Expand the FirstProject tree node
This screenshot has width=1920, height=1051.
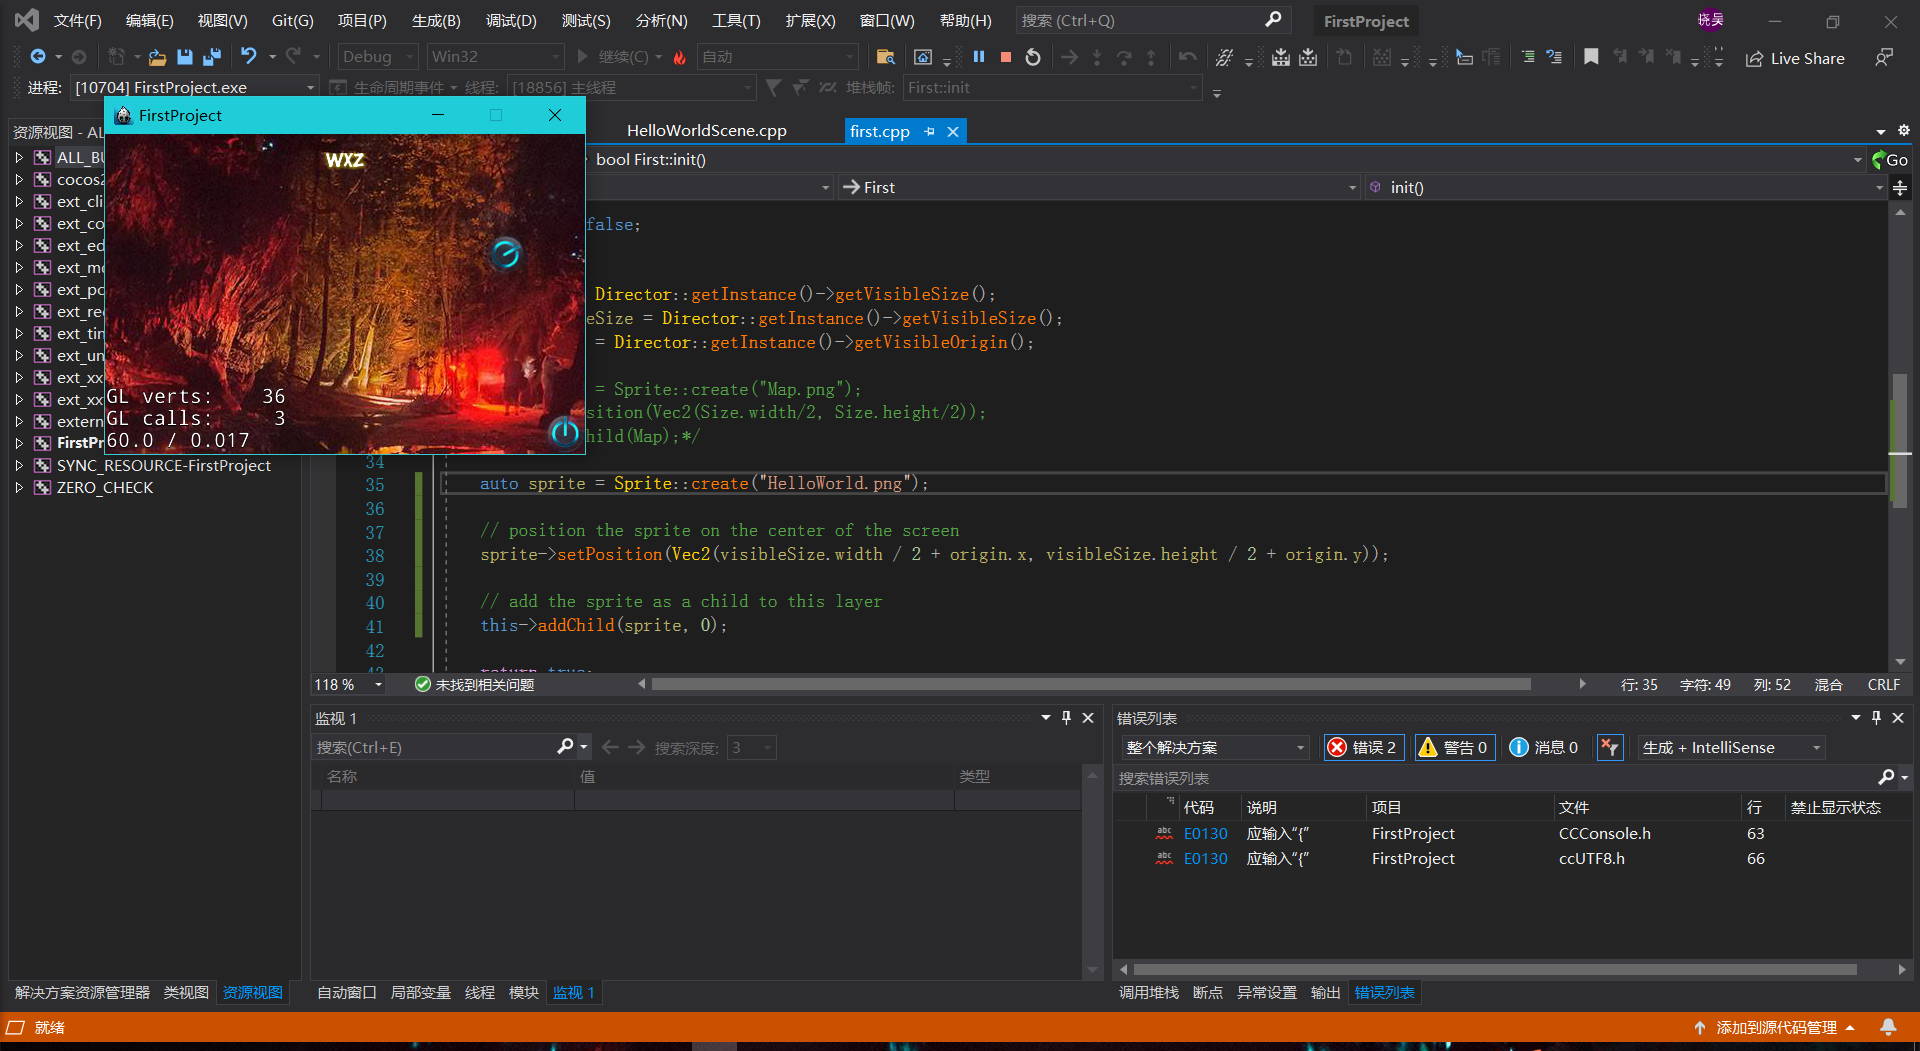point(19,443)
